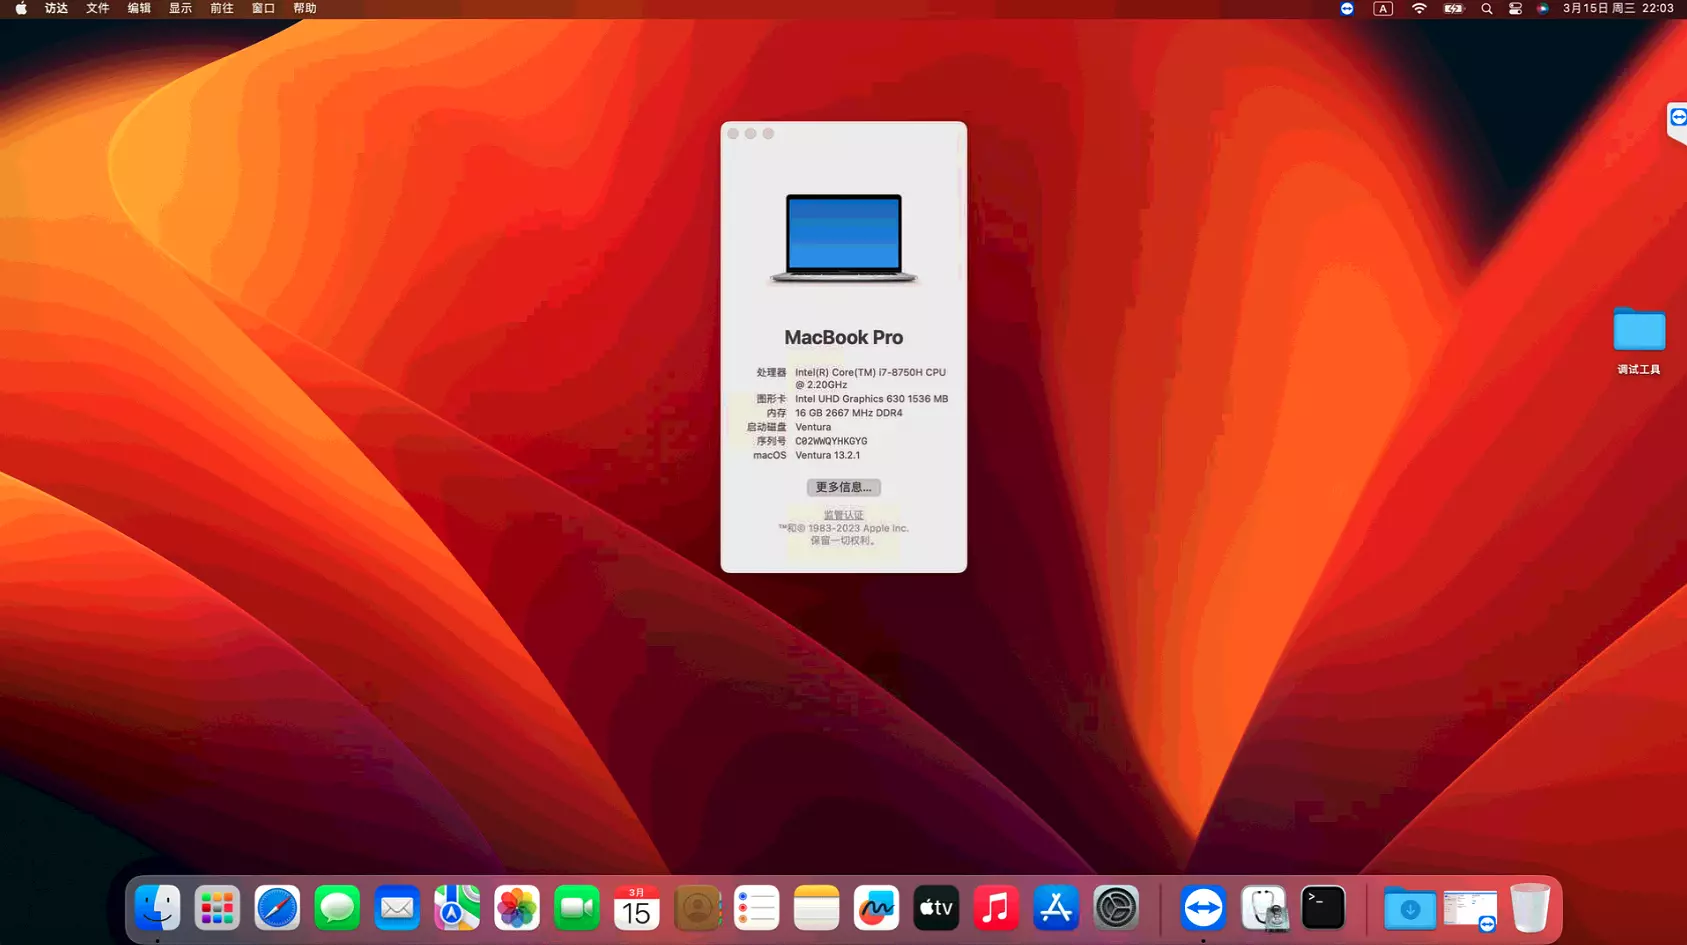
Task: Open the 帮助 menu
Action: 305,9
